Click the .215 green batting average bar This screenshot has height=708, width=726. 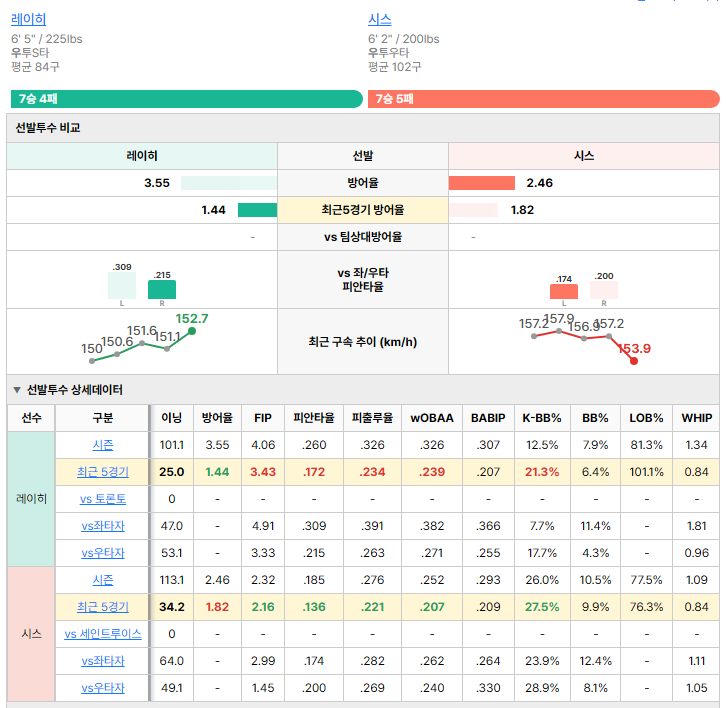[162, 289]
